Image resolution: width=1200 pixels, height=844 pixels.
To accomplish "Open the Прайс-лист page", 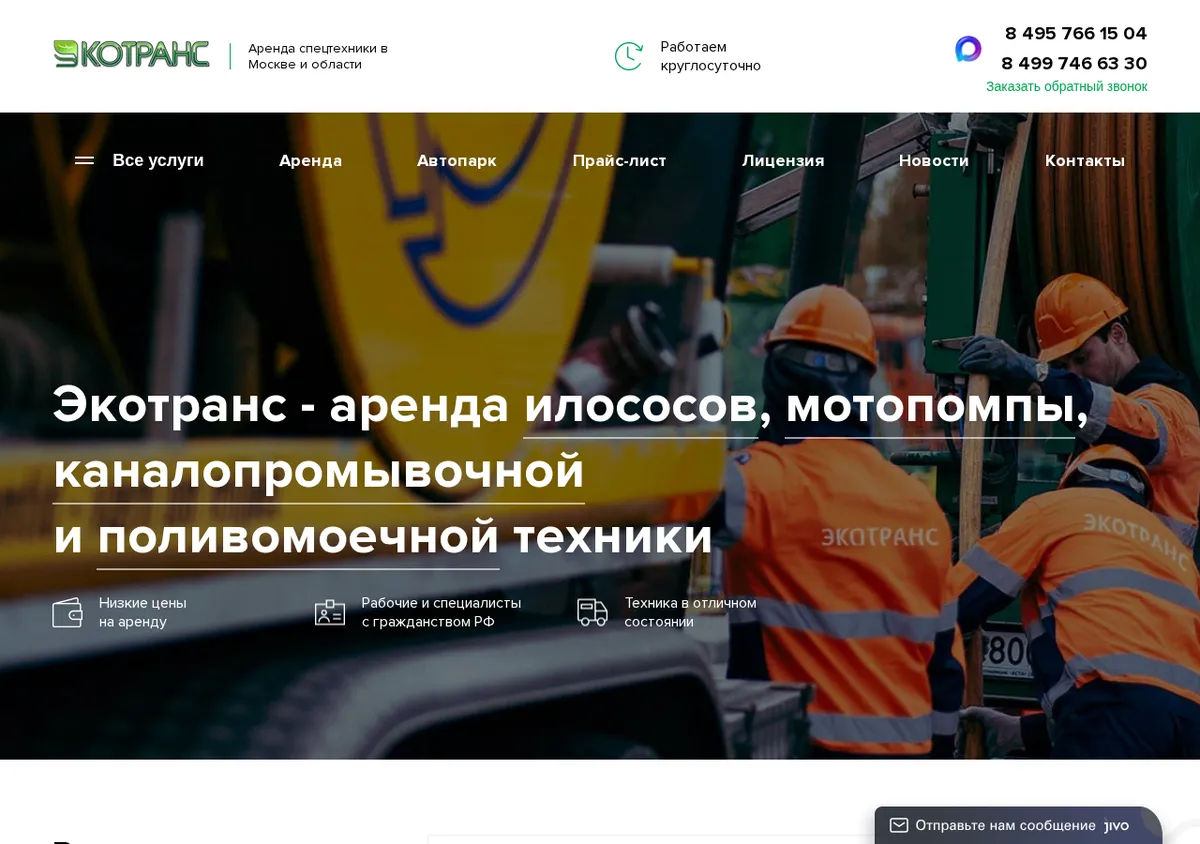I will tap(619, 161).
